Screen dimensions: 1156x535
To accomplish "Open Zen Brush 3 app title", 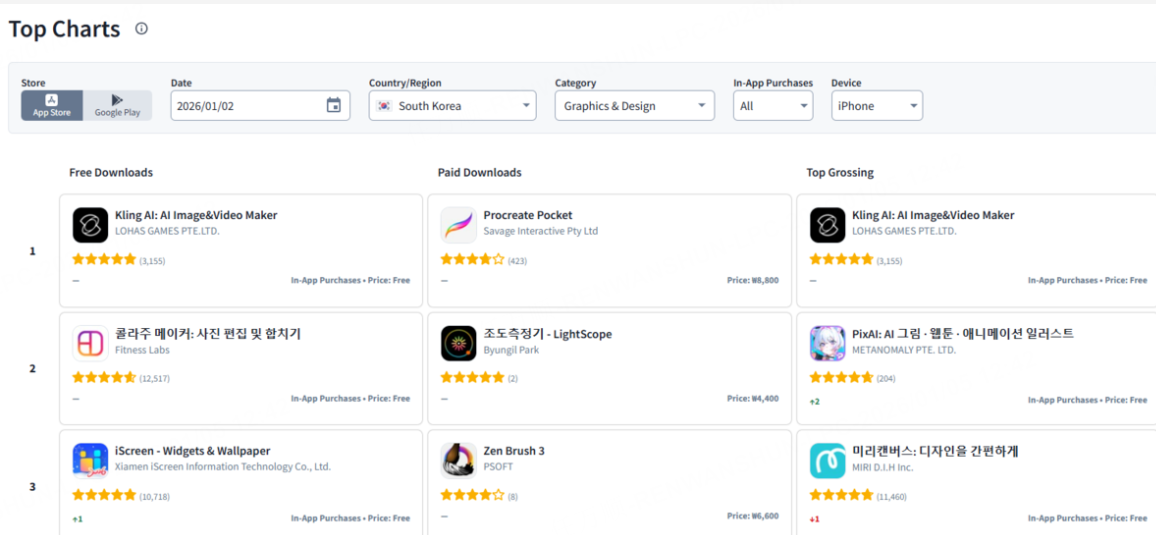I will click(x=514, y=451).
